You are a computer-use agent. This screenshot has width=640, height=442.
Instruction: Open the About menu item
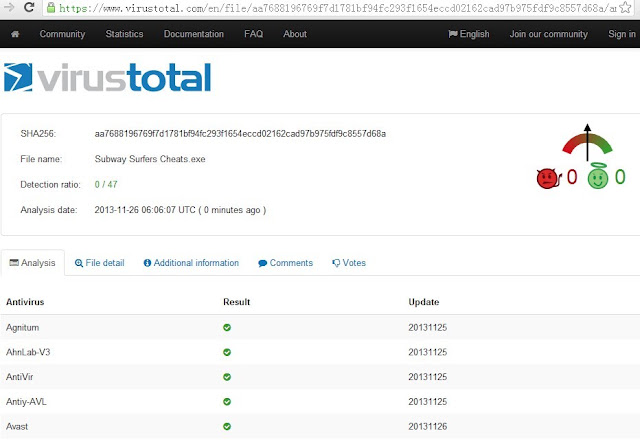click(295, 34)
